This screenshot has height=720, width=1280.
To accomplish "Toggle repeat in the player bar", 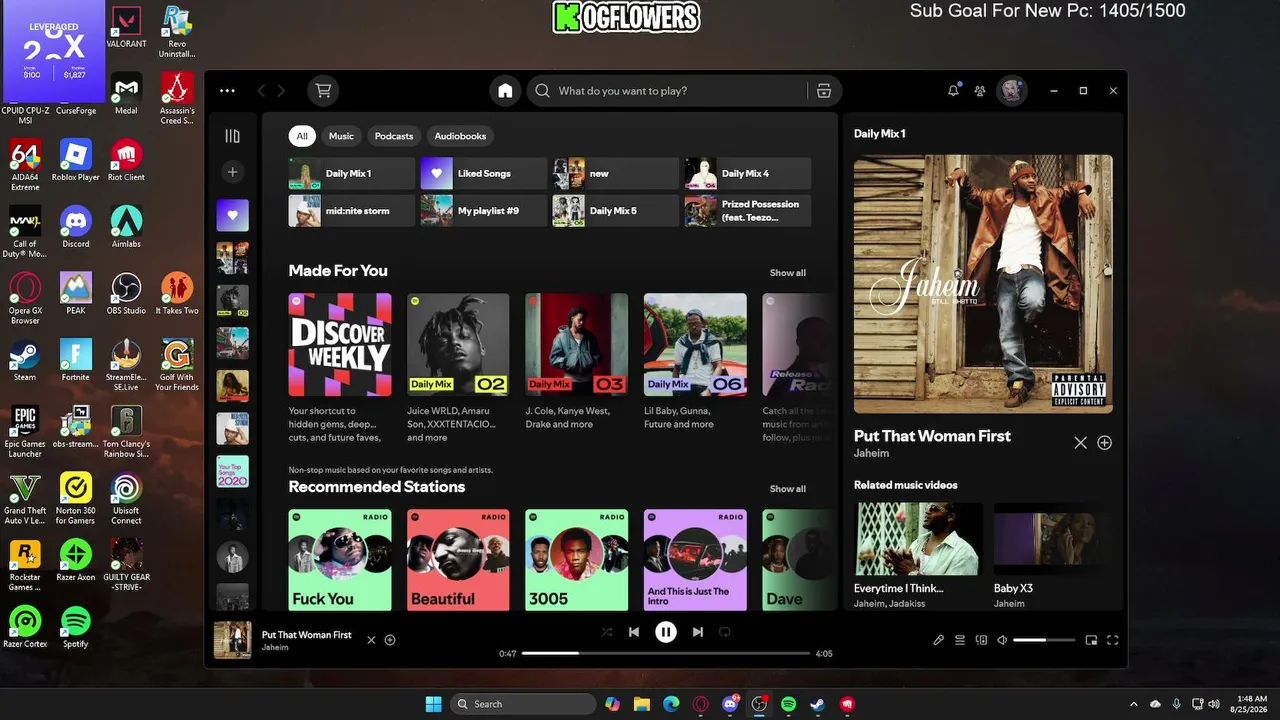I will (725, 632).
